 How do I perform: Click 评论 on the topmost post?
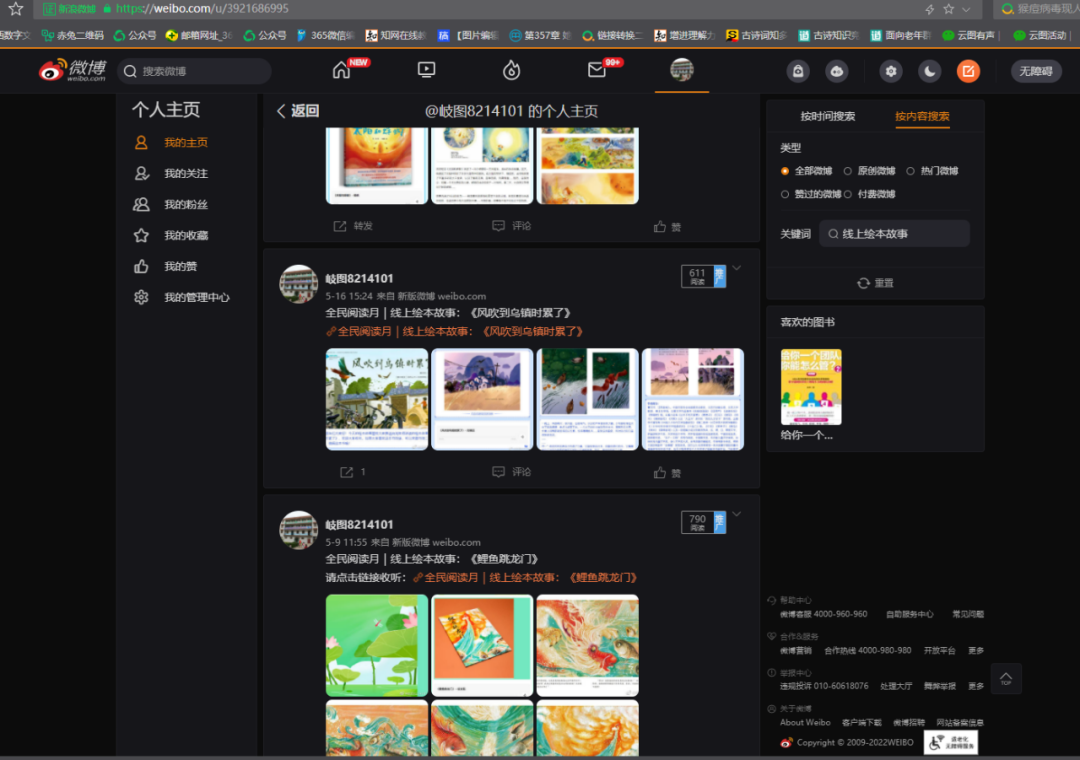(x=511, y=226)
